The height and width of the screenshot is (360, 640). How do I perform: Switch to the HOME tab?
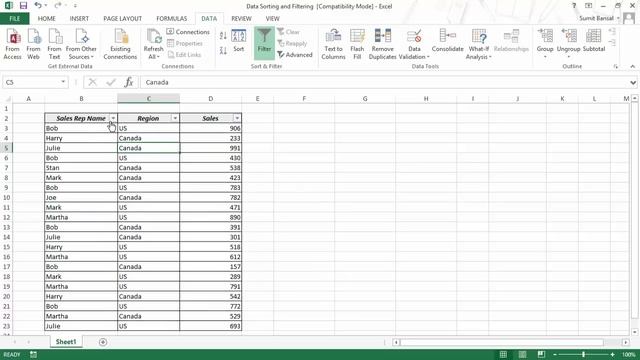pyautogui.click(x=47, y=18)
